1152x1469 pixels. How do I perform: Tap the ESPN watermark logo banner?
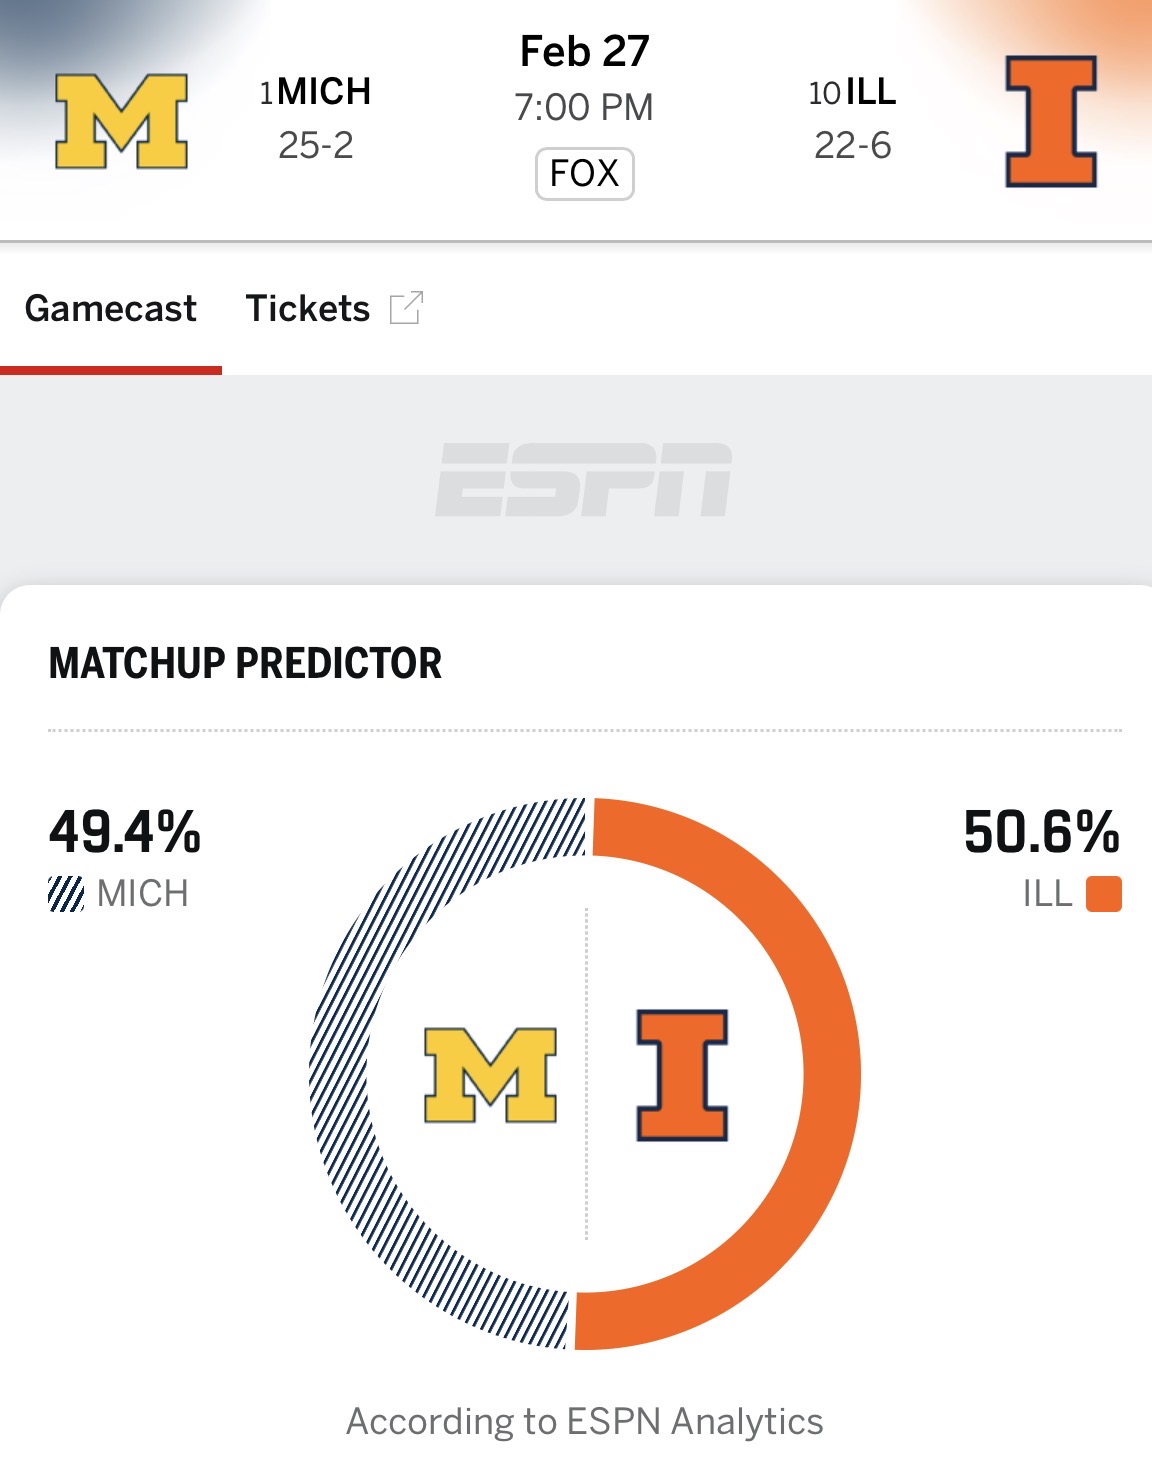tap(584, 480)
